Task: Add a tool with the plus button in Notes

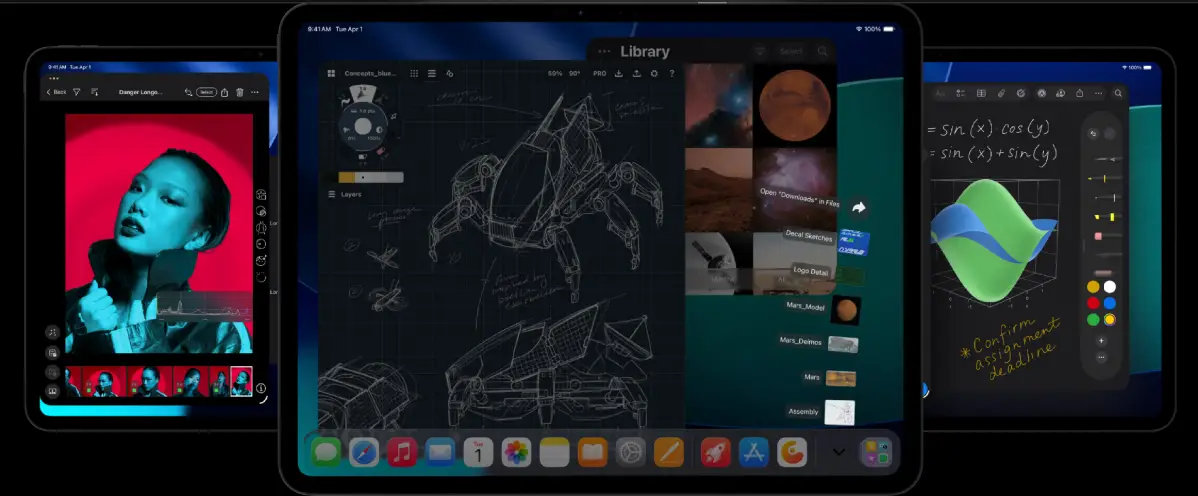Action: (x=1101, y=341)
